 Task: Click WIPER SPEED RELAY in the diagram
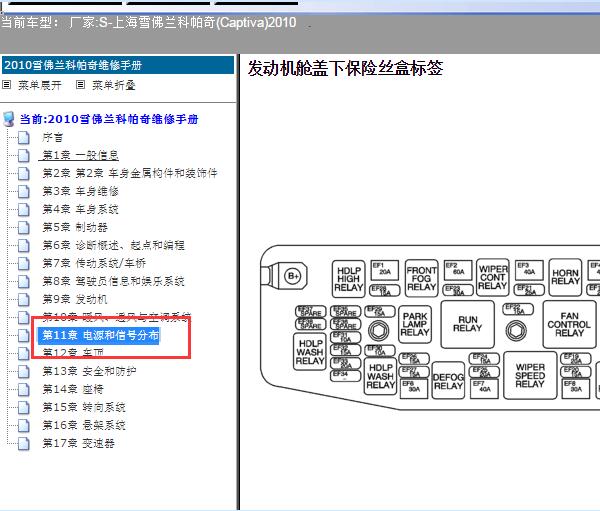pyautogui.click(x=530, y=375)
